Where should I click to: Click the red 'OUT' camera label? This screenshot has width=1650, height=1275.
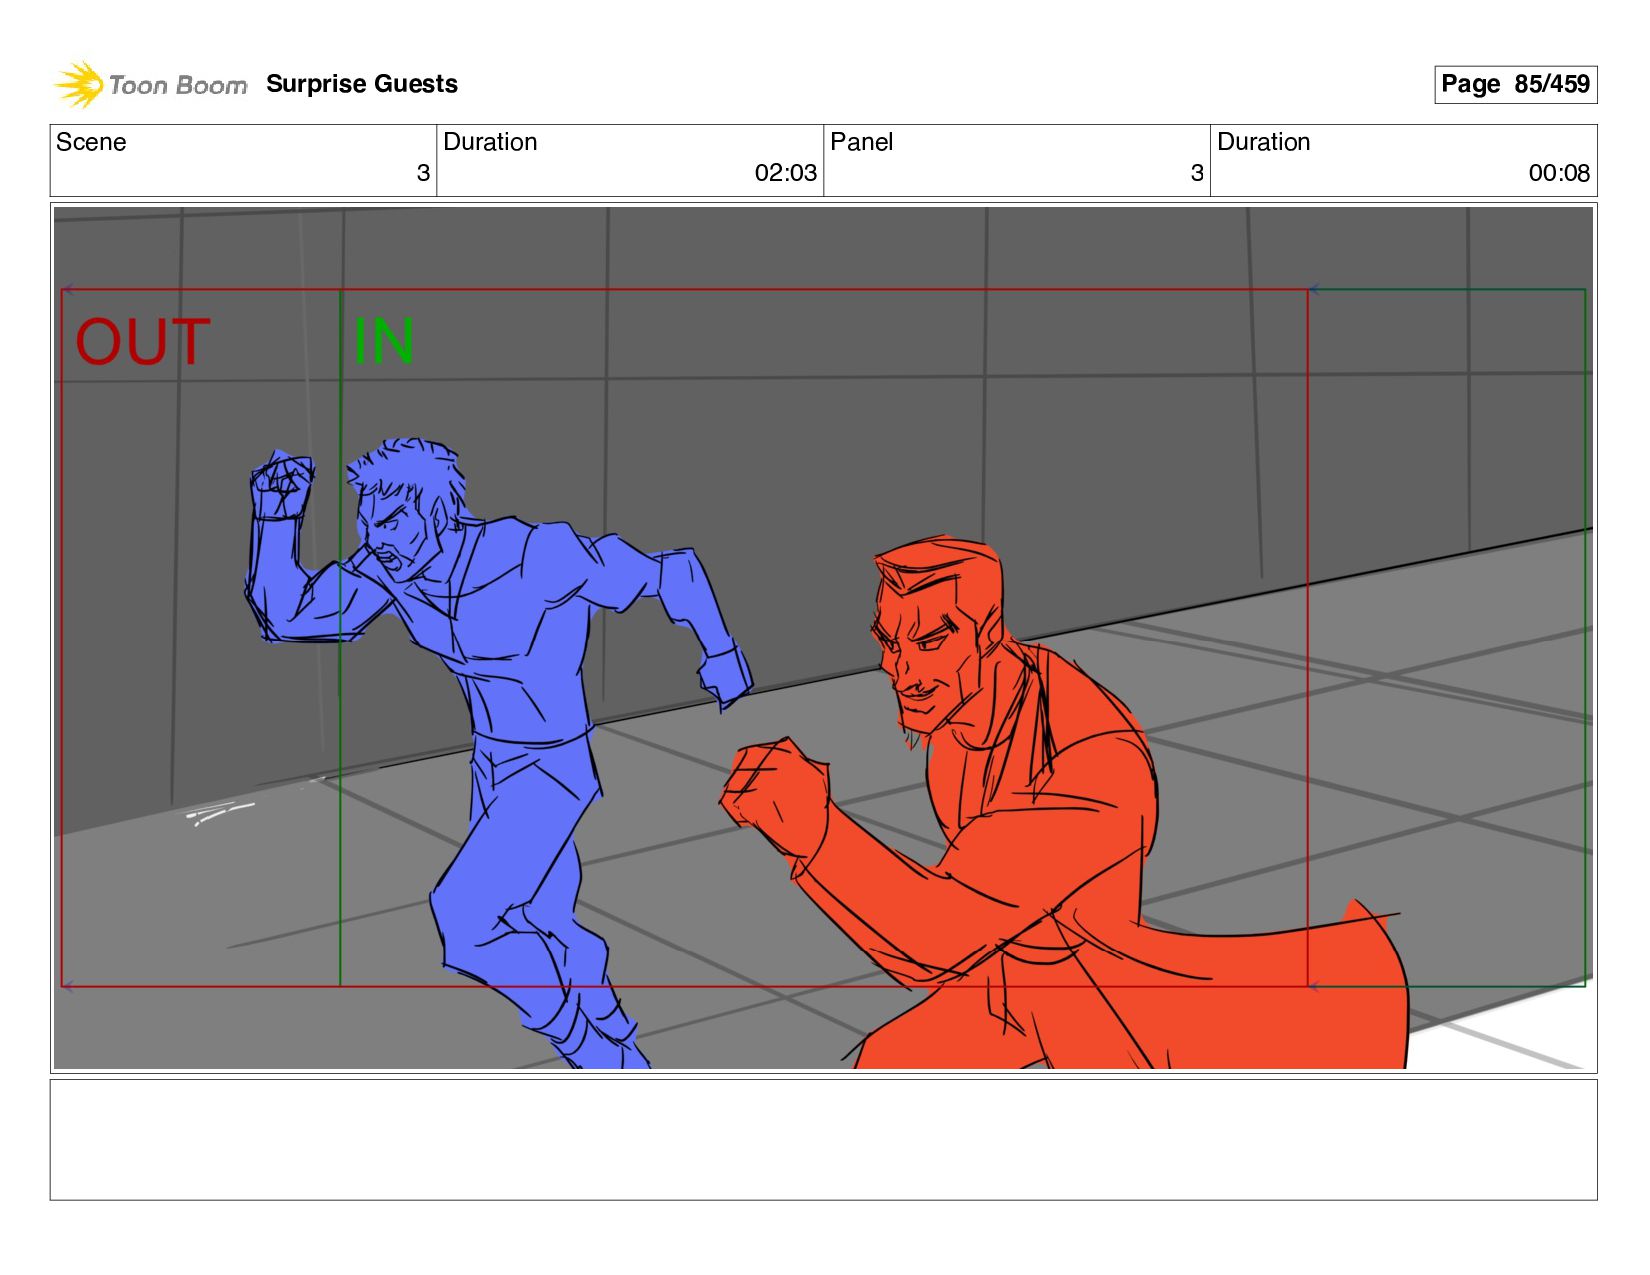point(143,342)
